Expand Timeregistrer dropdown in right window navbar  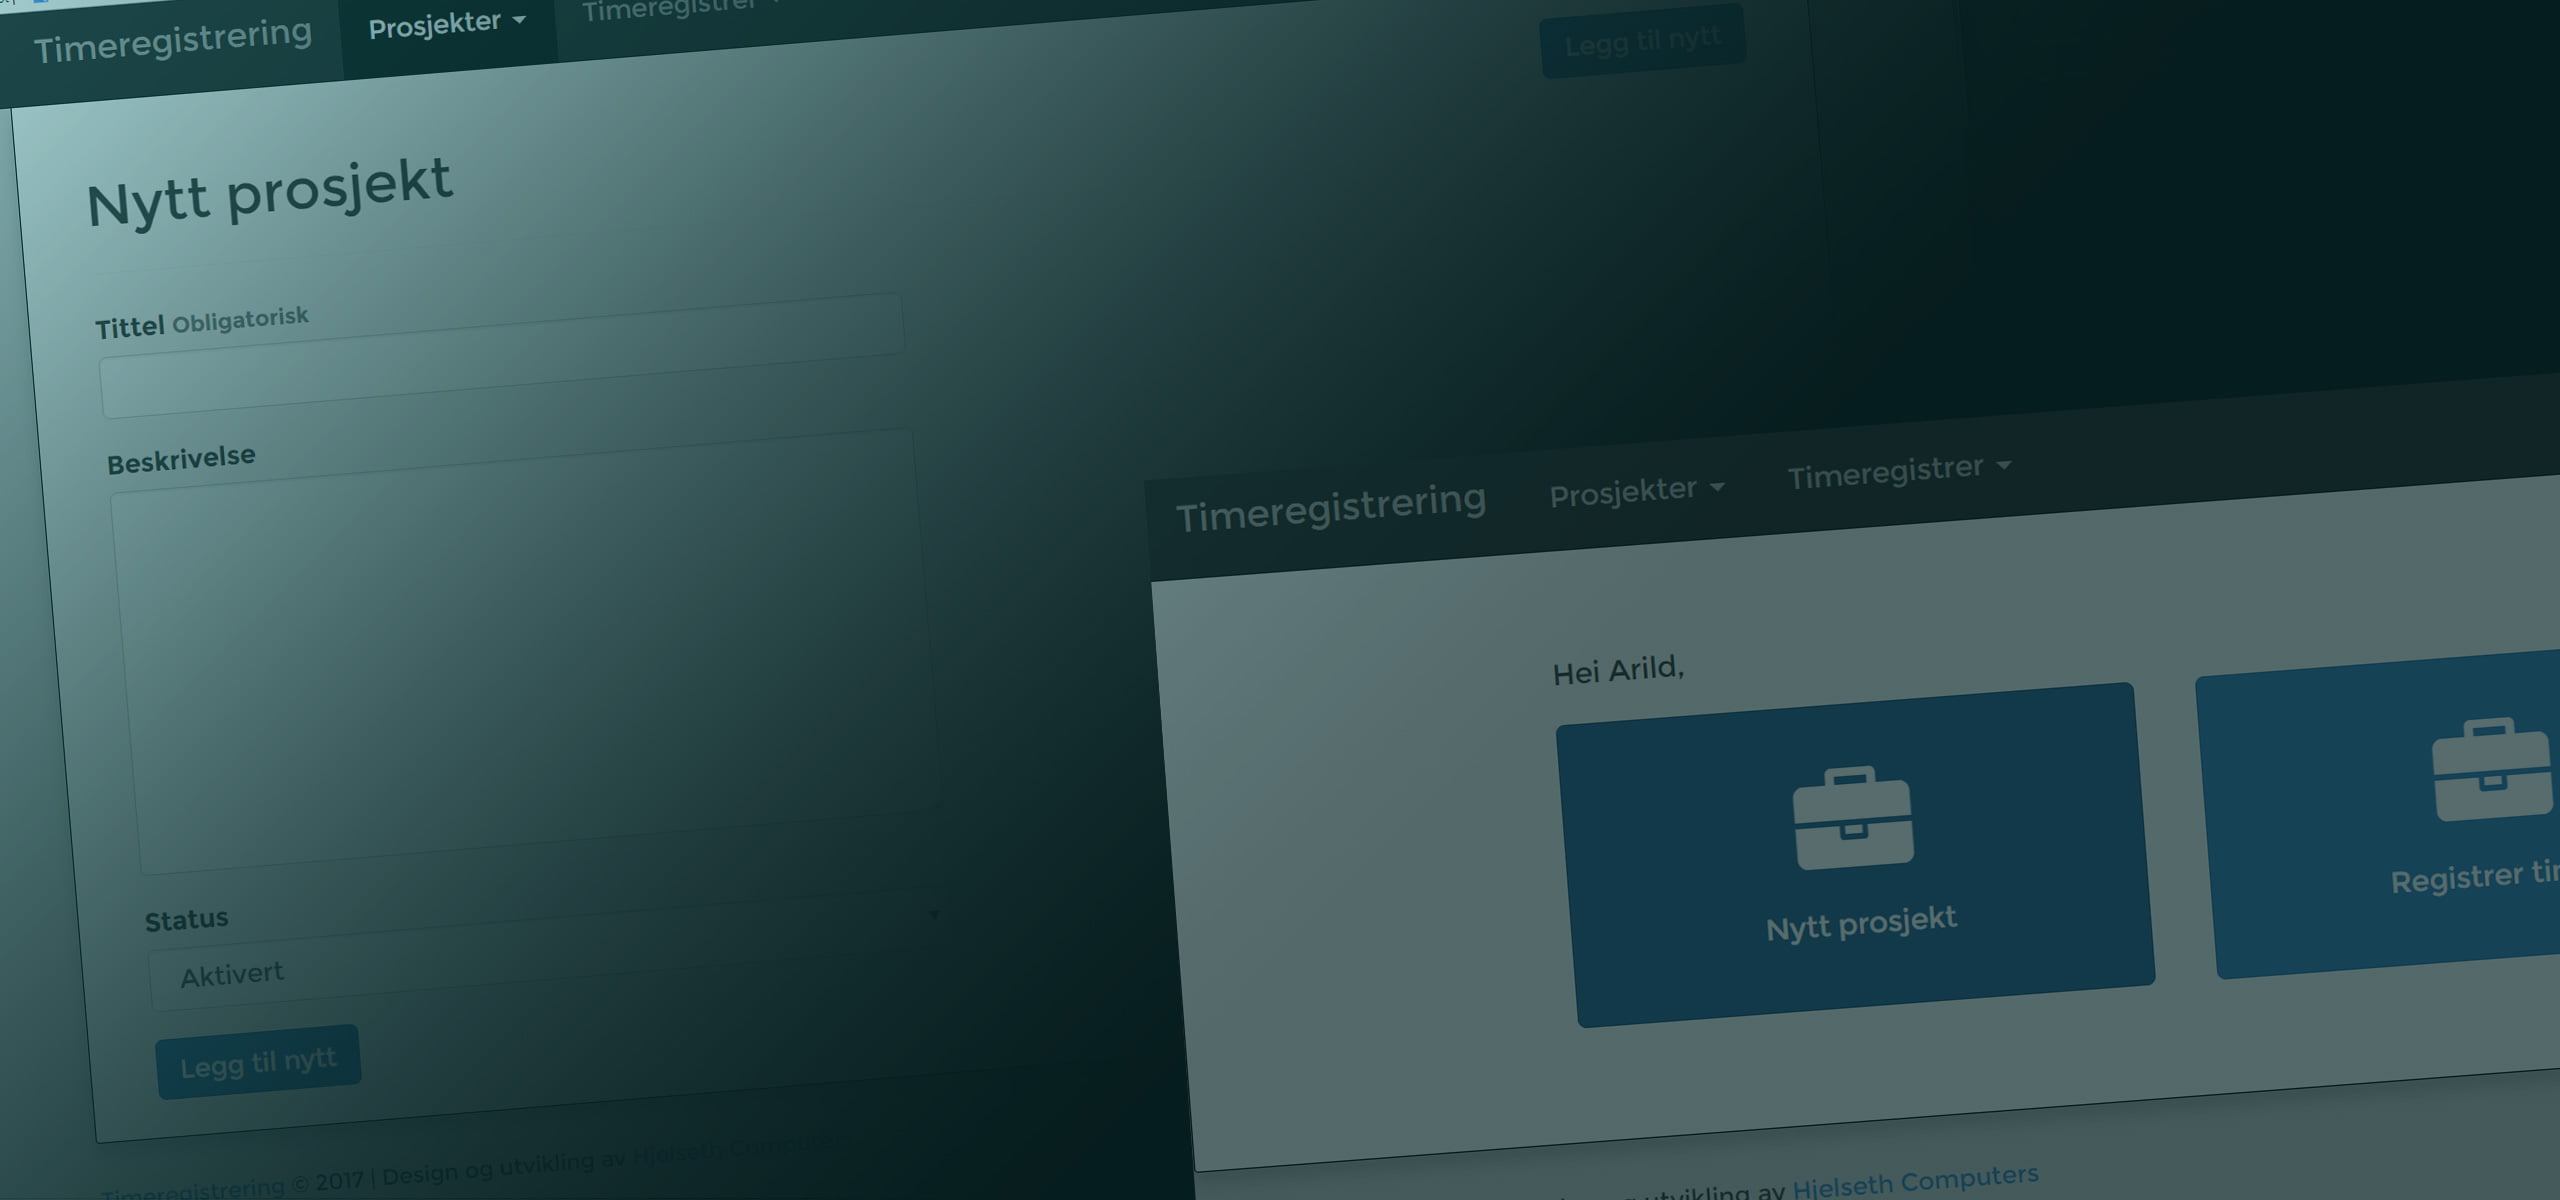[x=1899, y=471]
